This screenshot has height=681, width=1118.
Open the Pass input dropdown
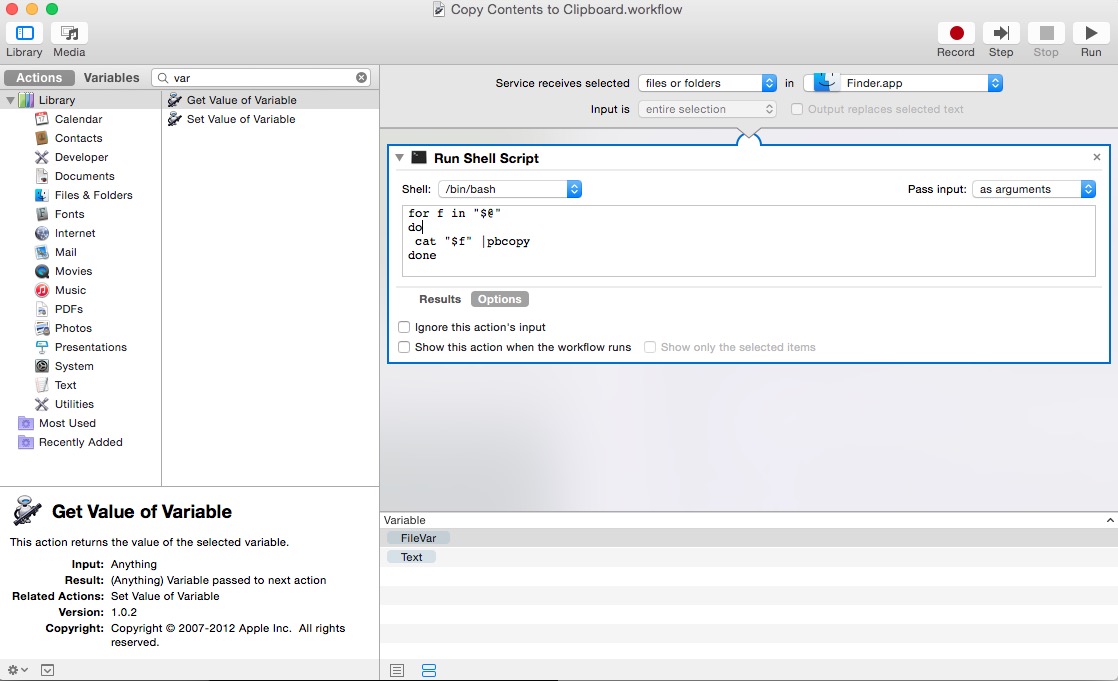coord(1034,189)
